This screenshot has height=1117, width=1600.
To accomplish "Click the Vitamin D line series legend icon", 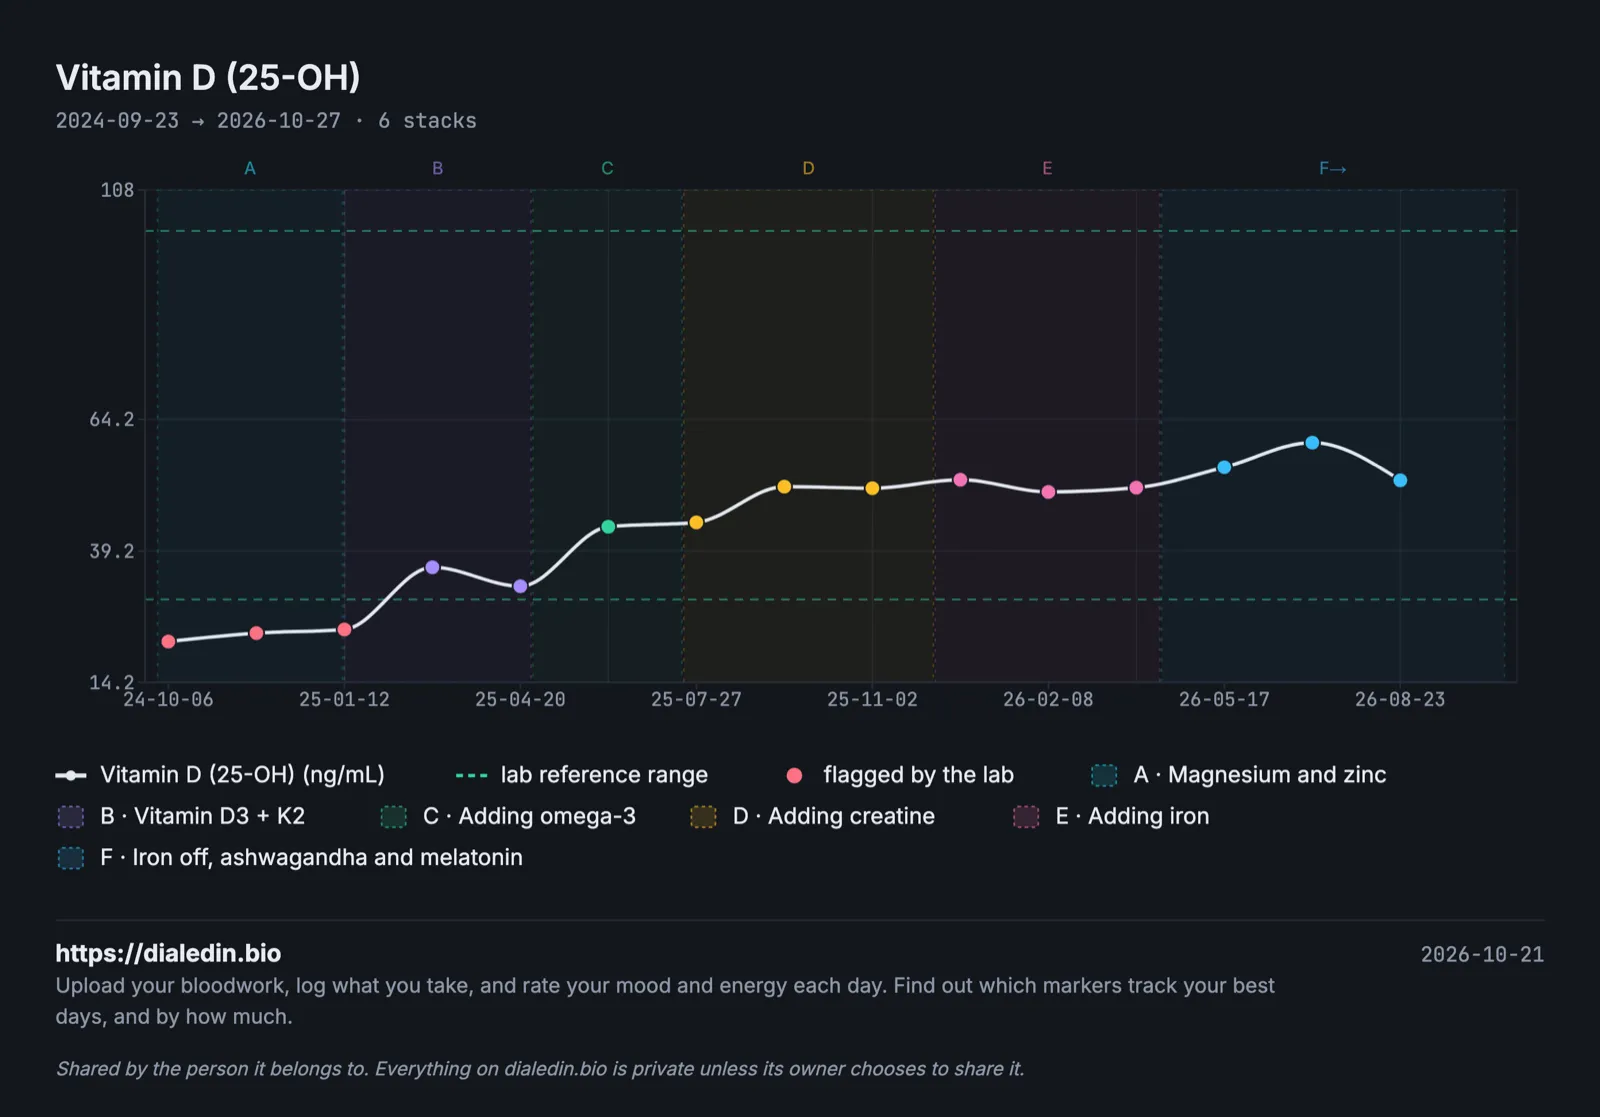I will tap(71, 775).
